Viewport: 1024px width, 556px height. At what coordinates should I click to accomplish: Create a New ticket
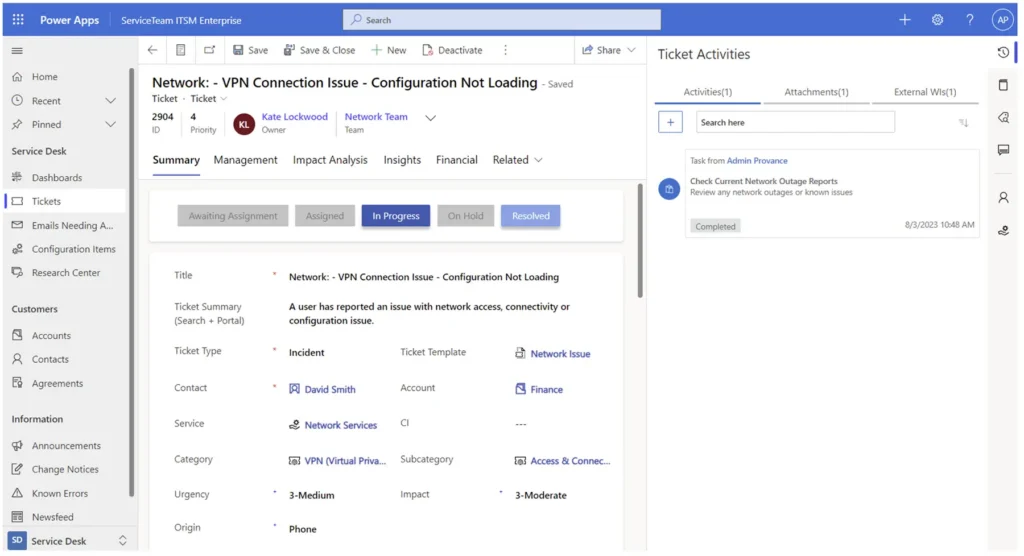(x=389, y=50)
